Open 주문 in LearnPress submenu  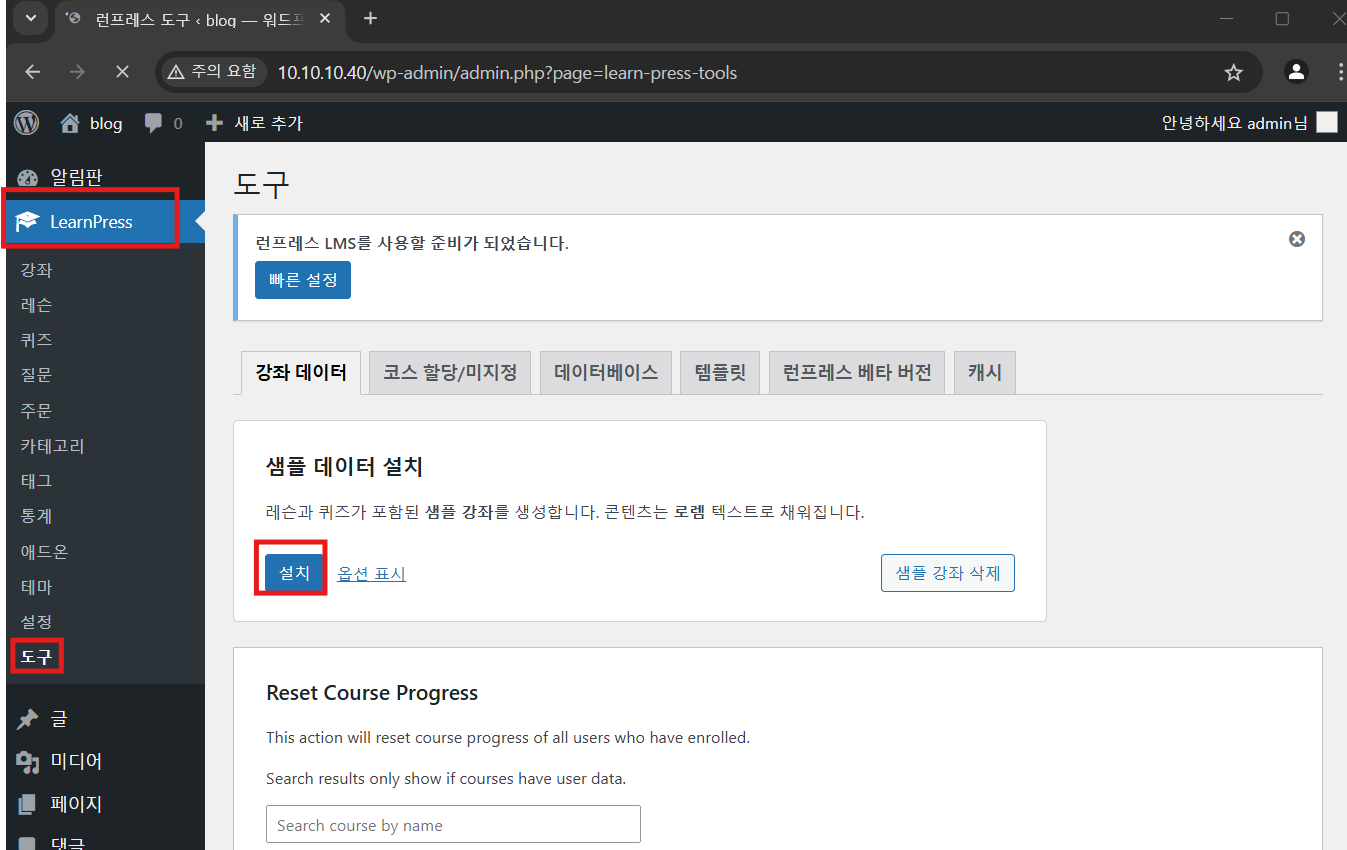(x=37, y=411)
